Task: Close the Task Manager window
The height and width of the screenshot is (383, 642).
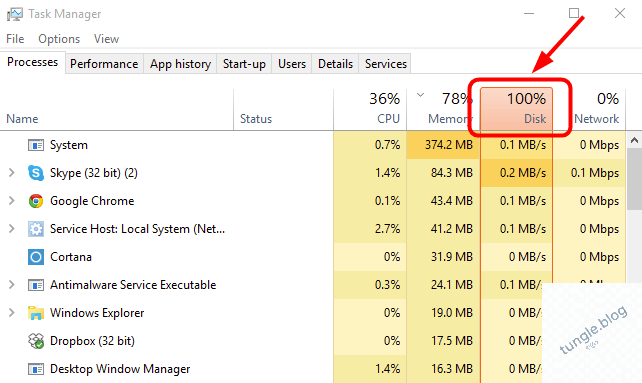Action: tap(620, 14)
